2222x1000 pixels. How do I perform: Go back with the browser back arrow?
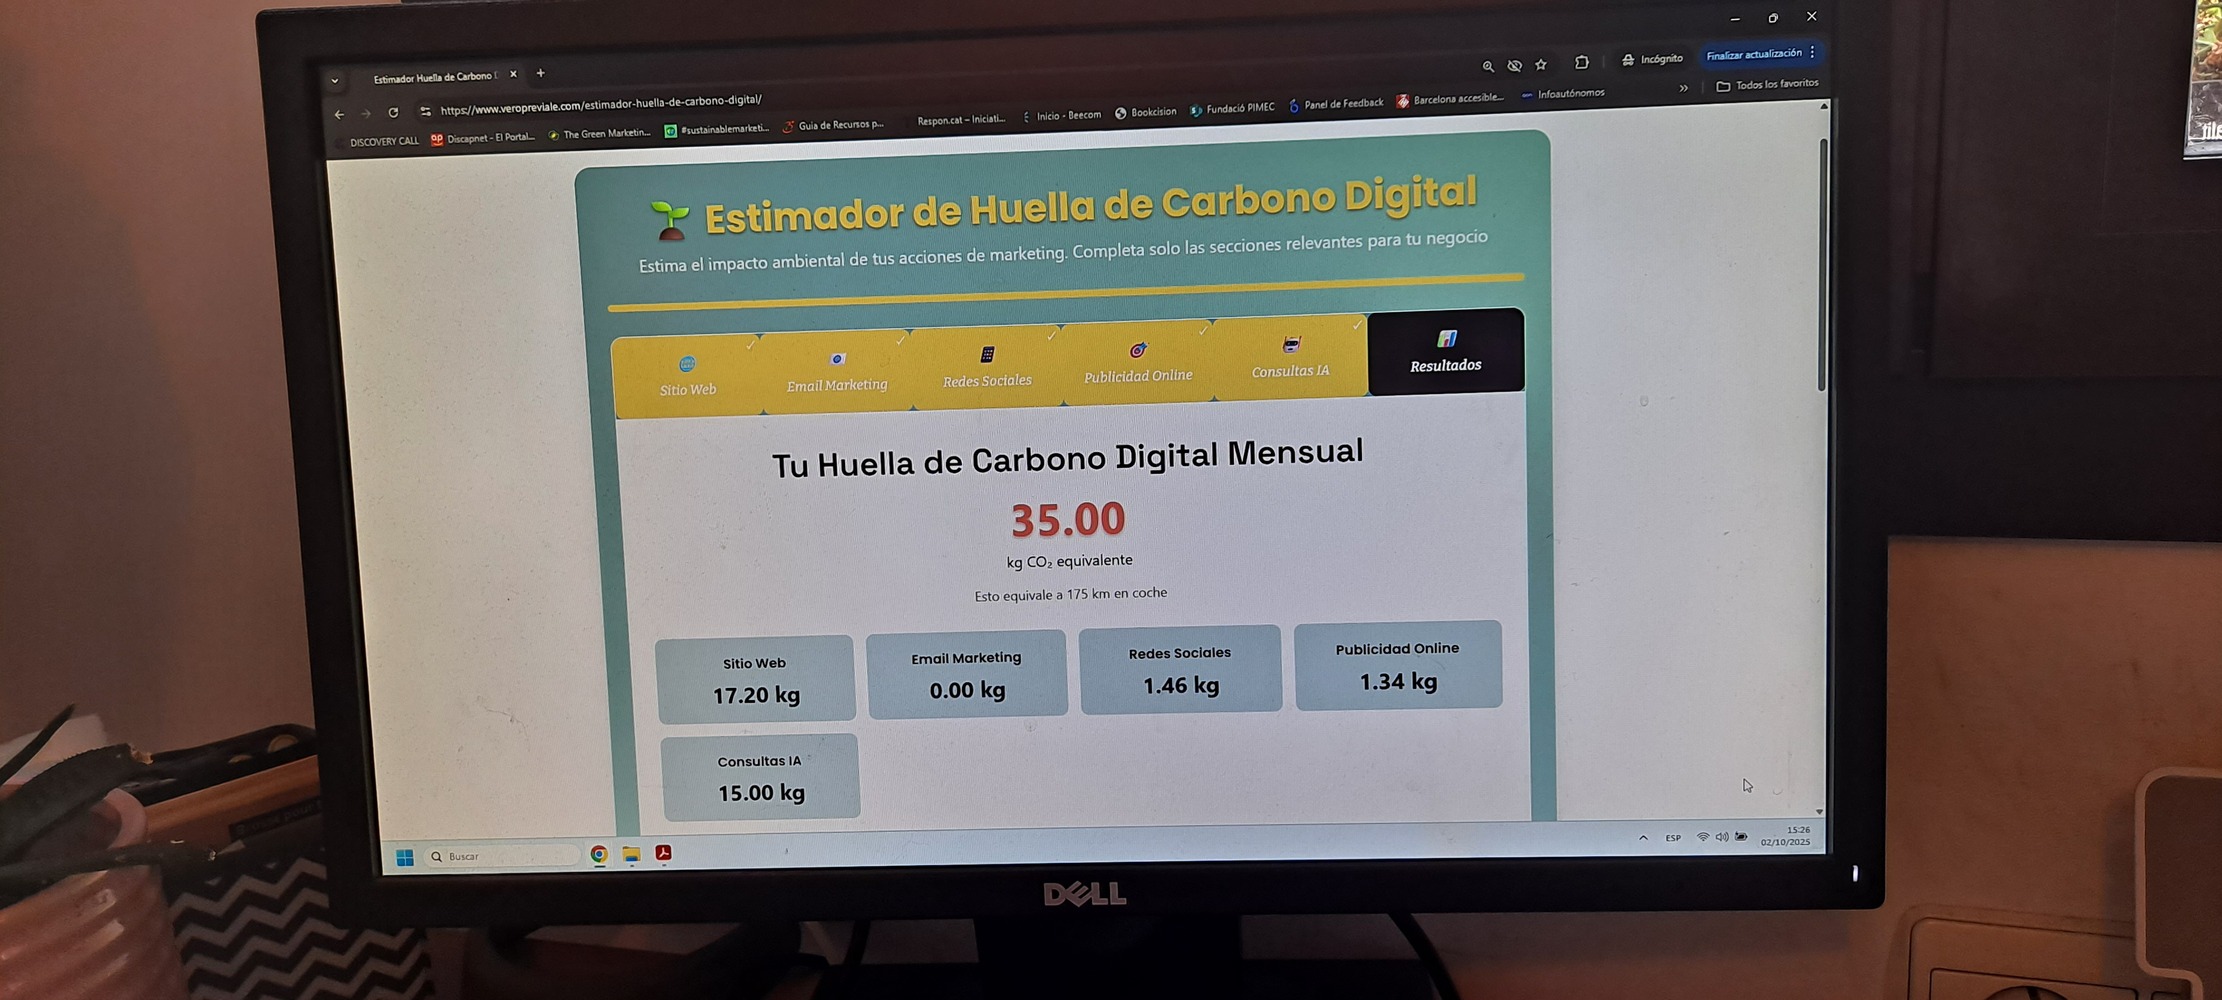[339, 115]
